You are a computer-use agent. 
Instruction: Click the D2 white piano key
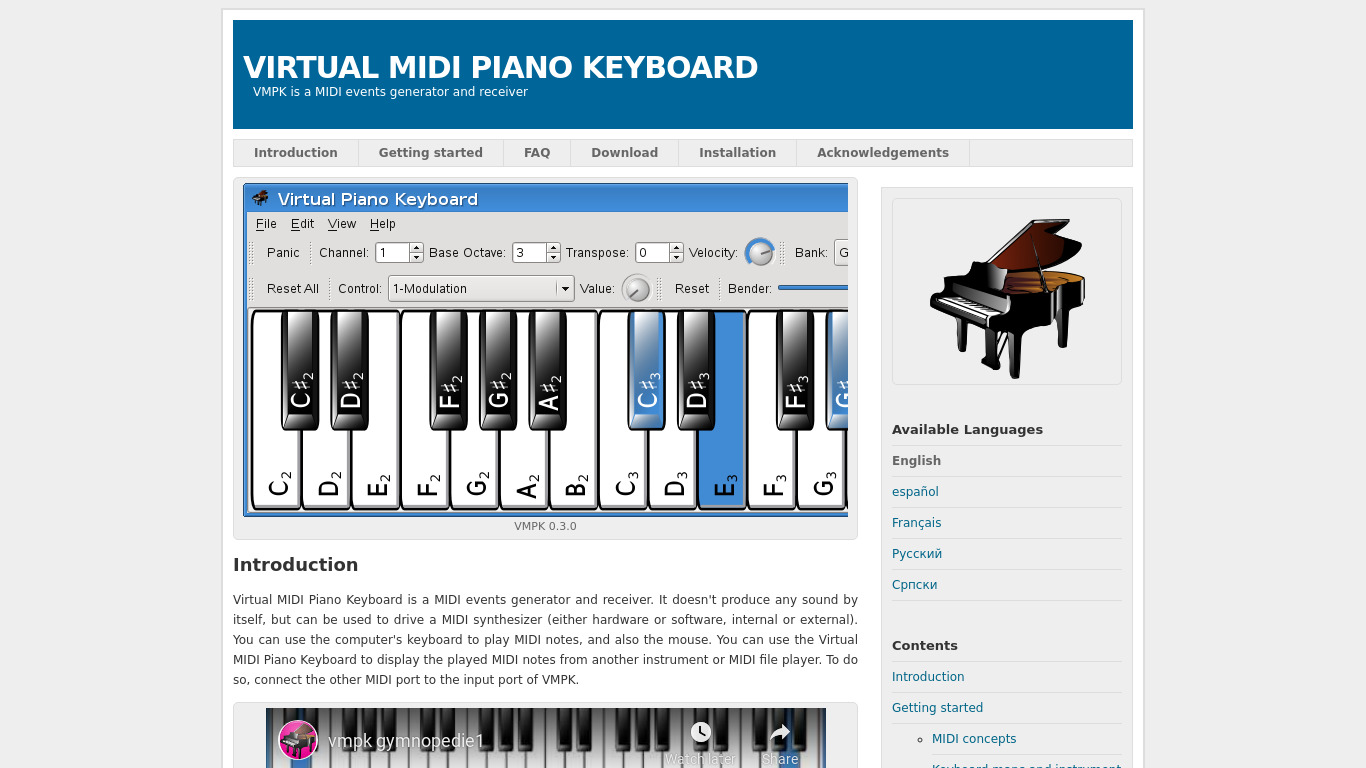point(326,470)
